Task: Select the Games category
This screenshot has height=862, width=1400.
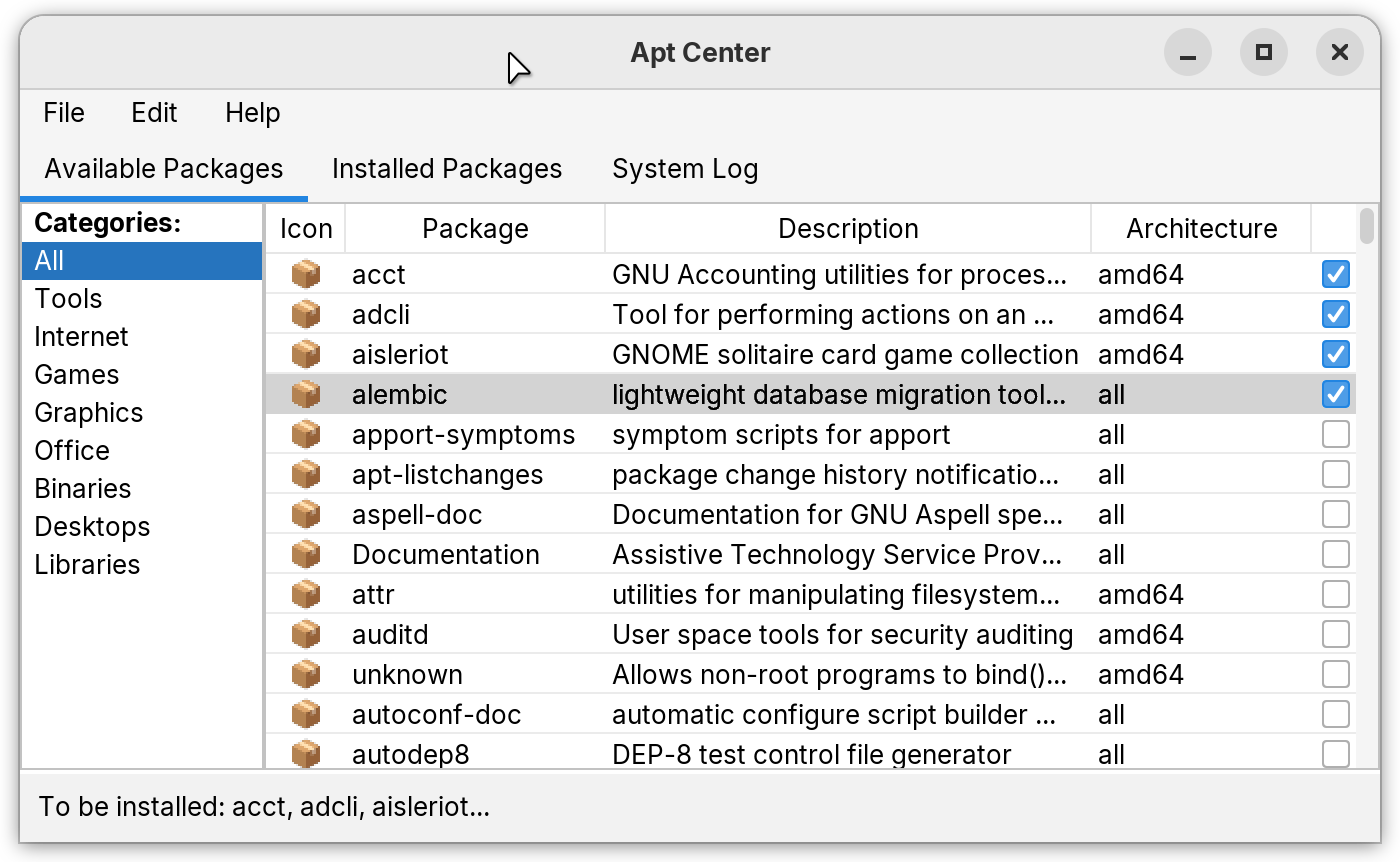Action: [77, 374]
